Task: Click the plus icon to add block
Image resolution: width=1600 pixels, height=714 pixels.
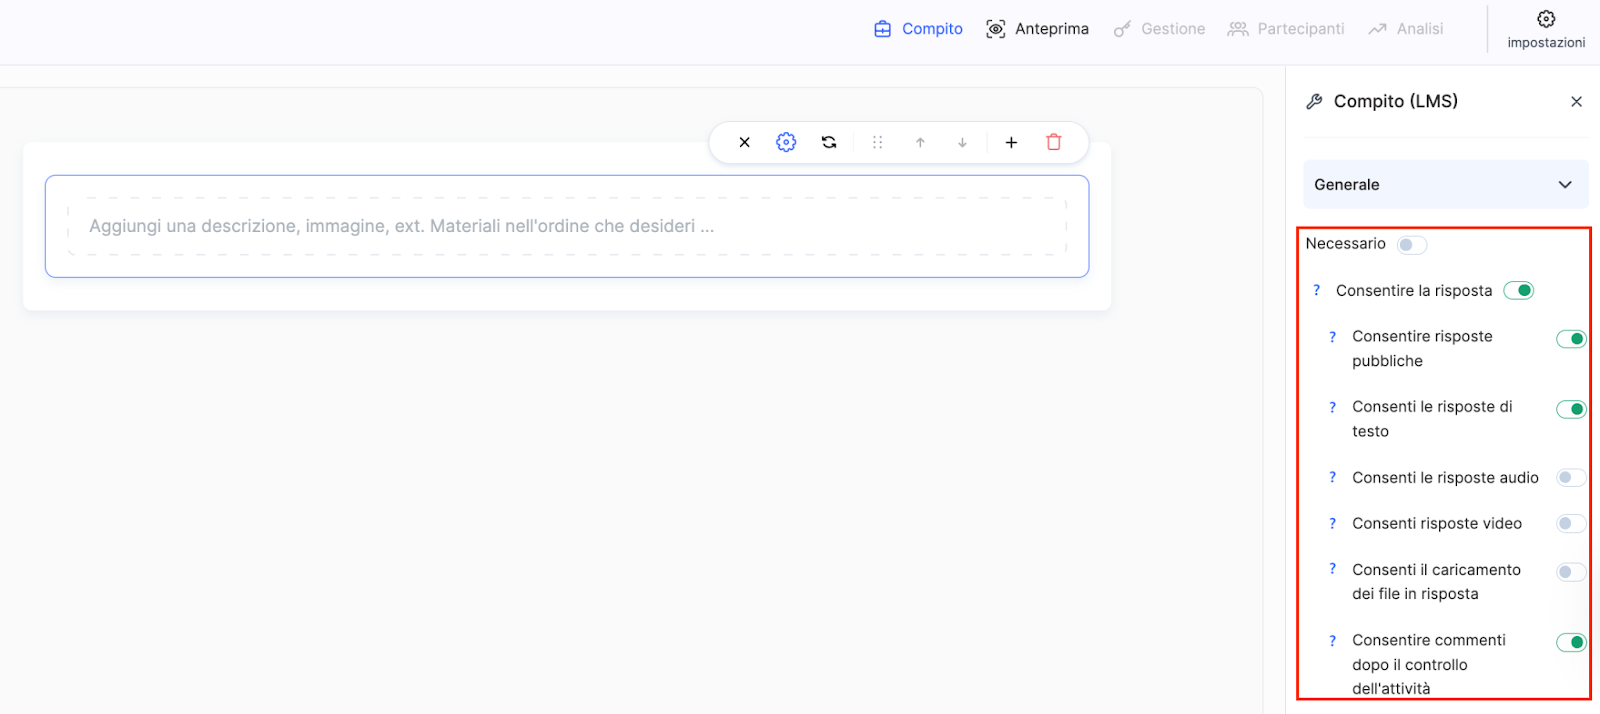Action: [1011, 142]
